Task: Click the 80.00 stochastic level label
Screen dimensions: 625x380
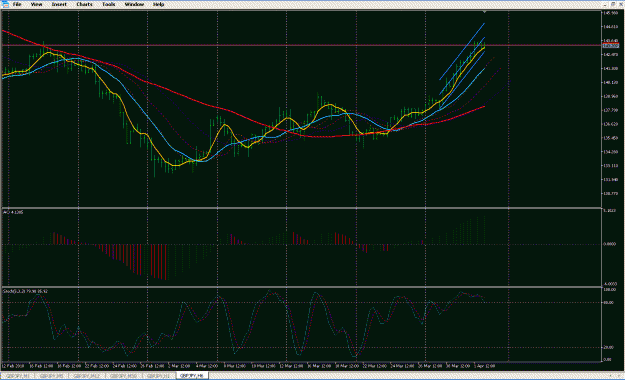Action: point(609,303)
